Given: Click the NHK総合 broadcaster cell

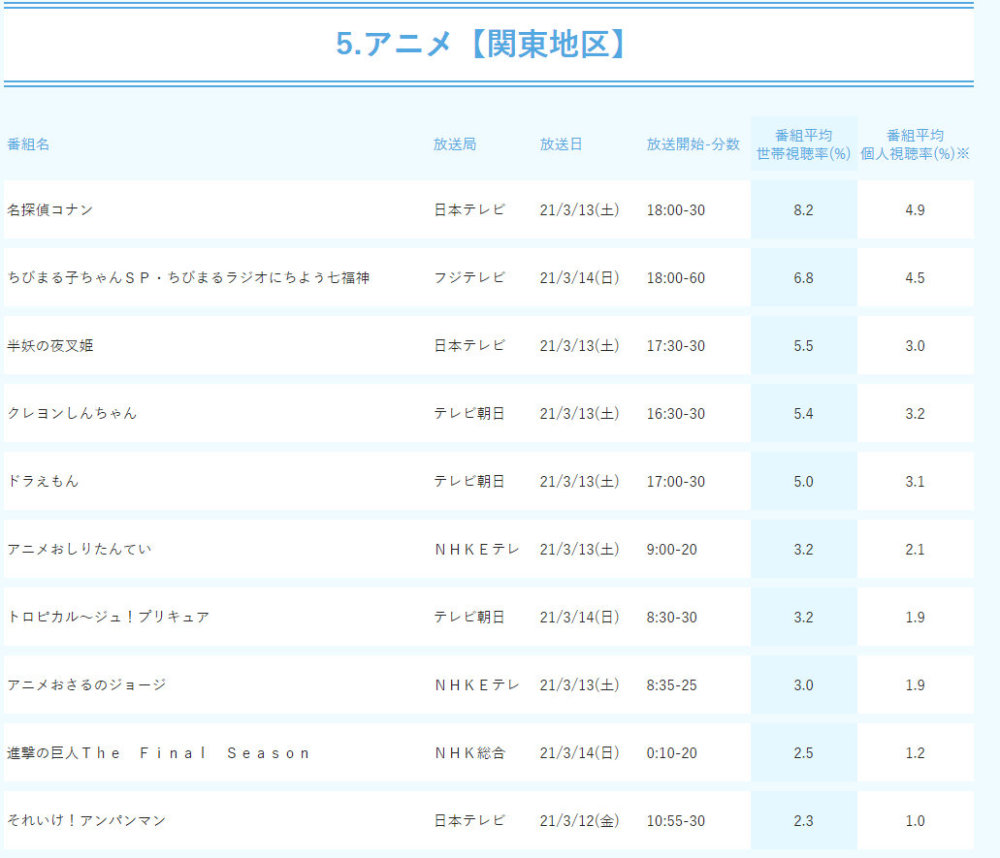Looking at the screenshot, I should (x=470, y=753).
